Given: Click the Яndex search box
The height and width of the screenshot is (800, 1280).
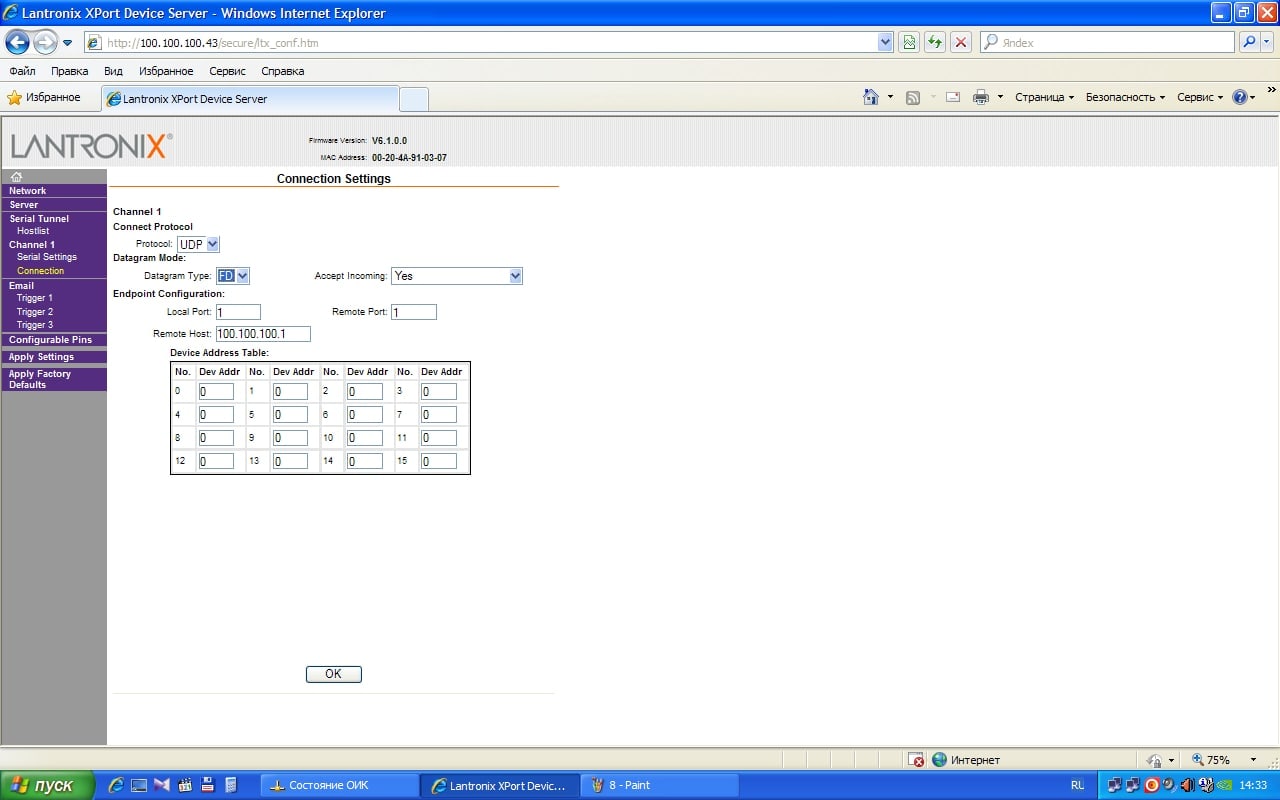Looking at the screenshot, I should [1107, 42].
